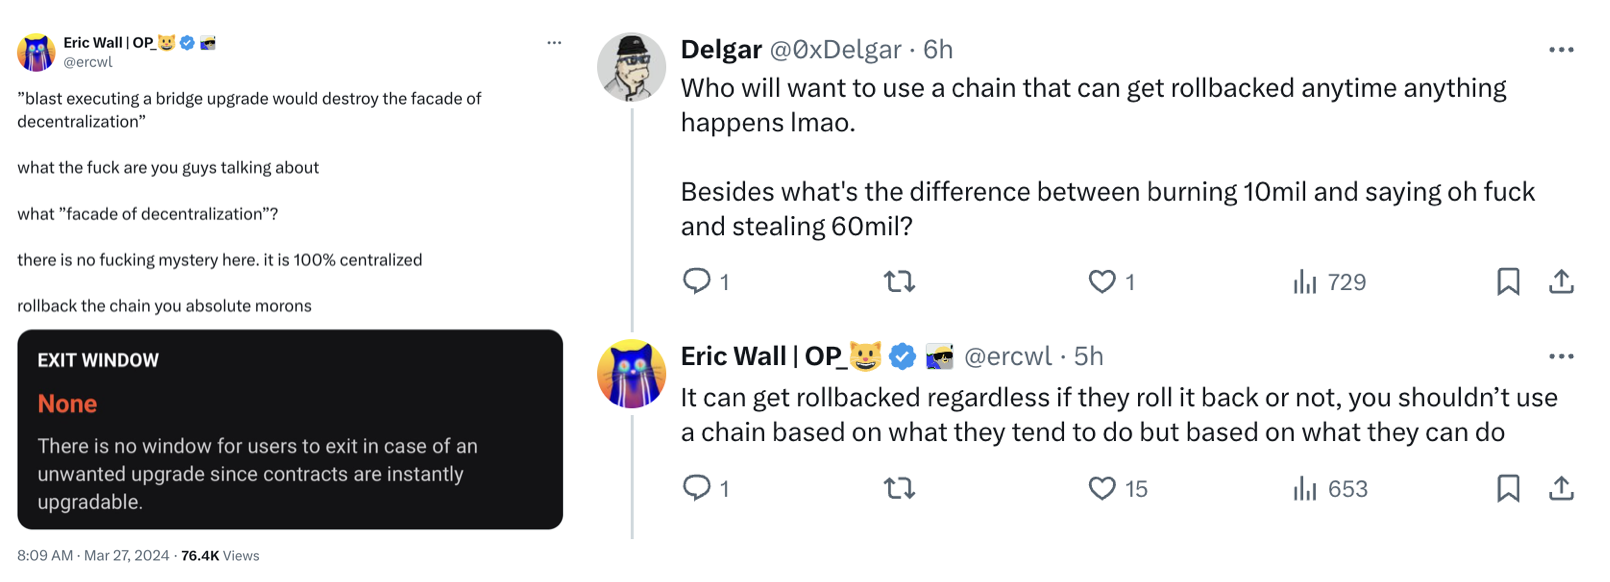Image resolution: width=1610 pixels, height=582 pixels.
Task: Bookmark Eric Wall's reply tweet
Action: [1508, 488]
